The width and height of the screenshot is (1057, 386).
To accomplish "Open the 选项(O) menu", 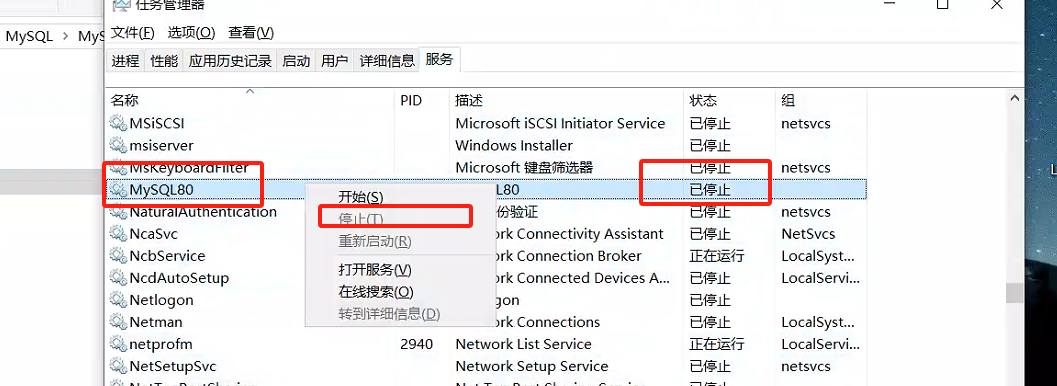I will pyautogui.click(x=191, y=32).
